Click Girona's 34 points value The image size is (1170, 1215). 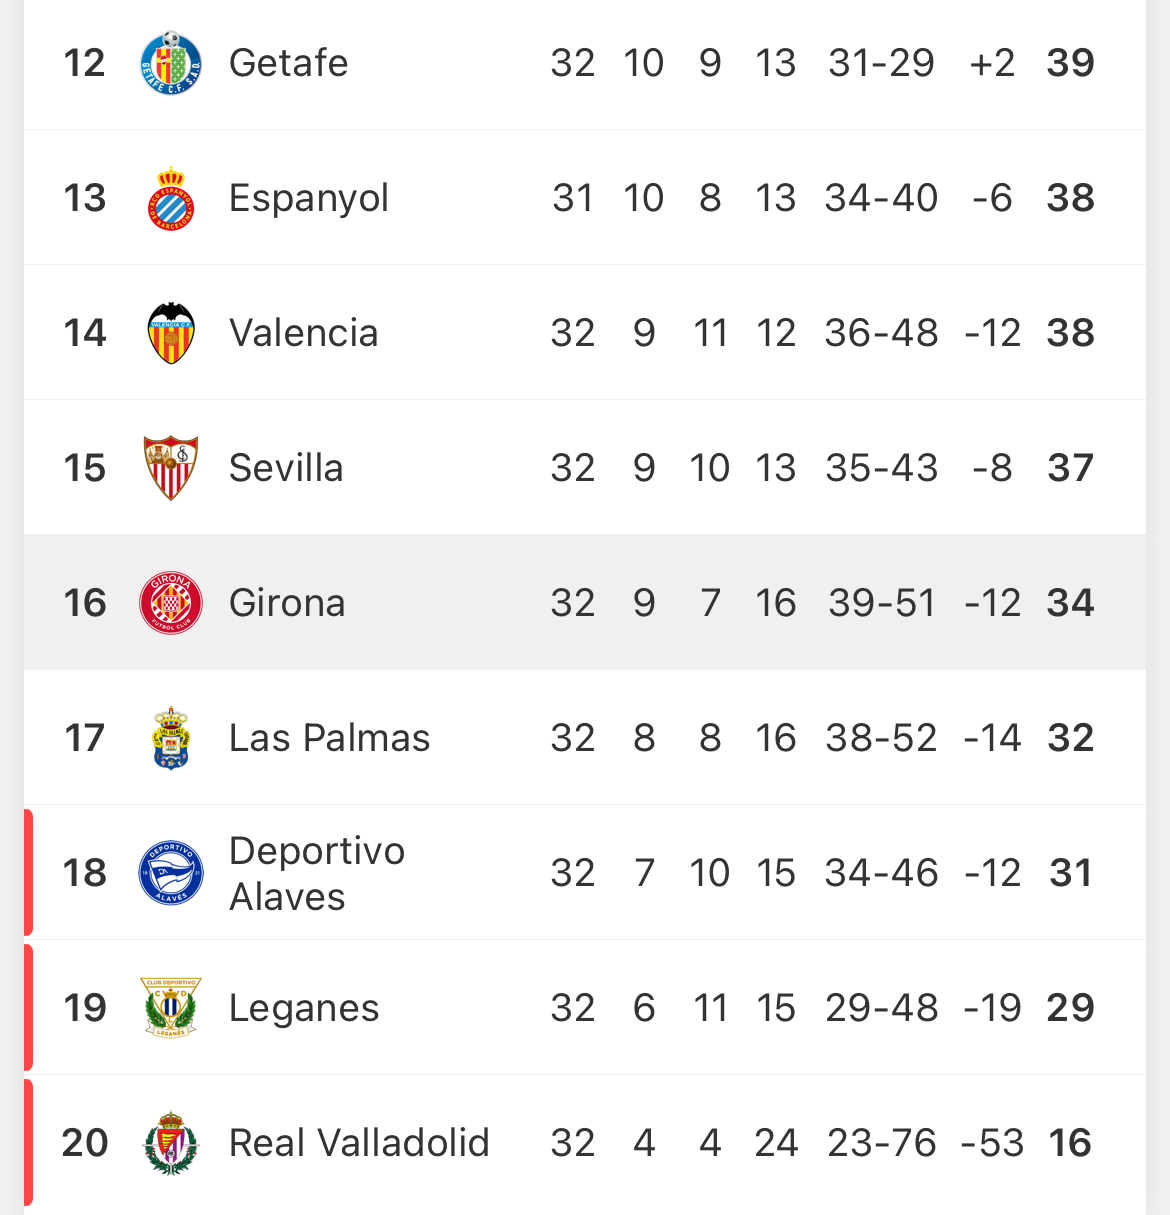pyautogui.click(x=1070, y=603)
